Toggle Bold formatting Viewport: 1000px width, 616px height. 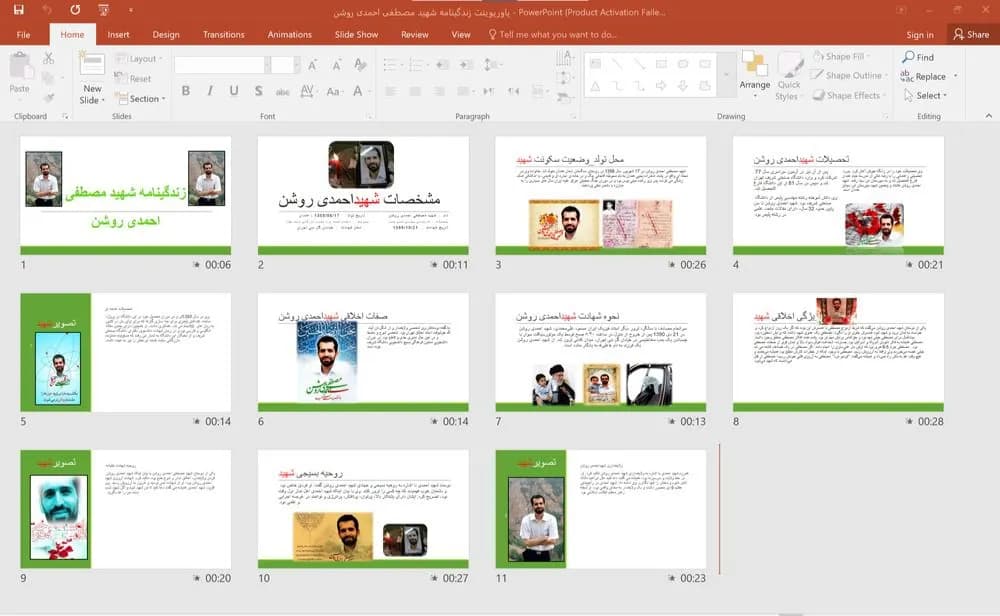point(186,91)
